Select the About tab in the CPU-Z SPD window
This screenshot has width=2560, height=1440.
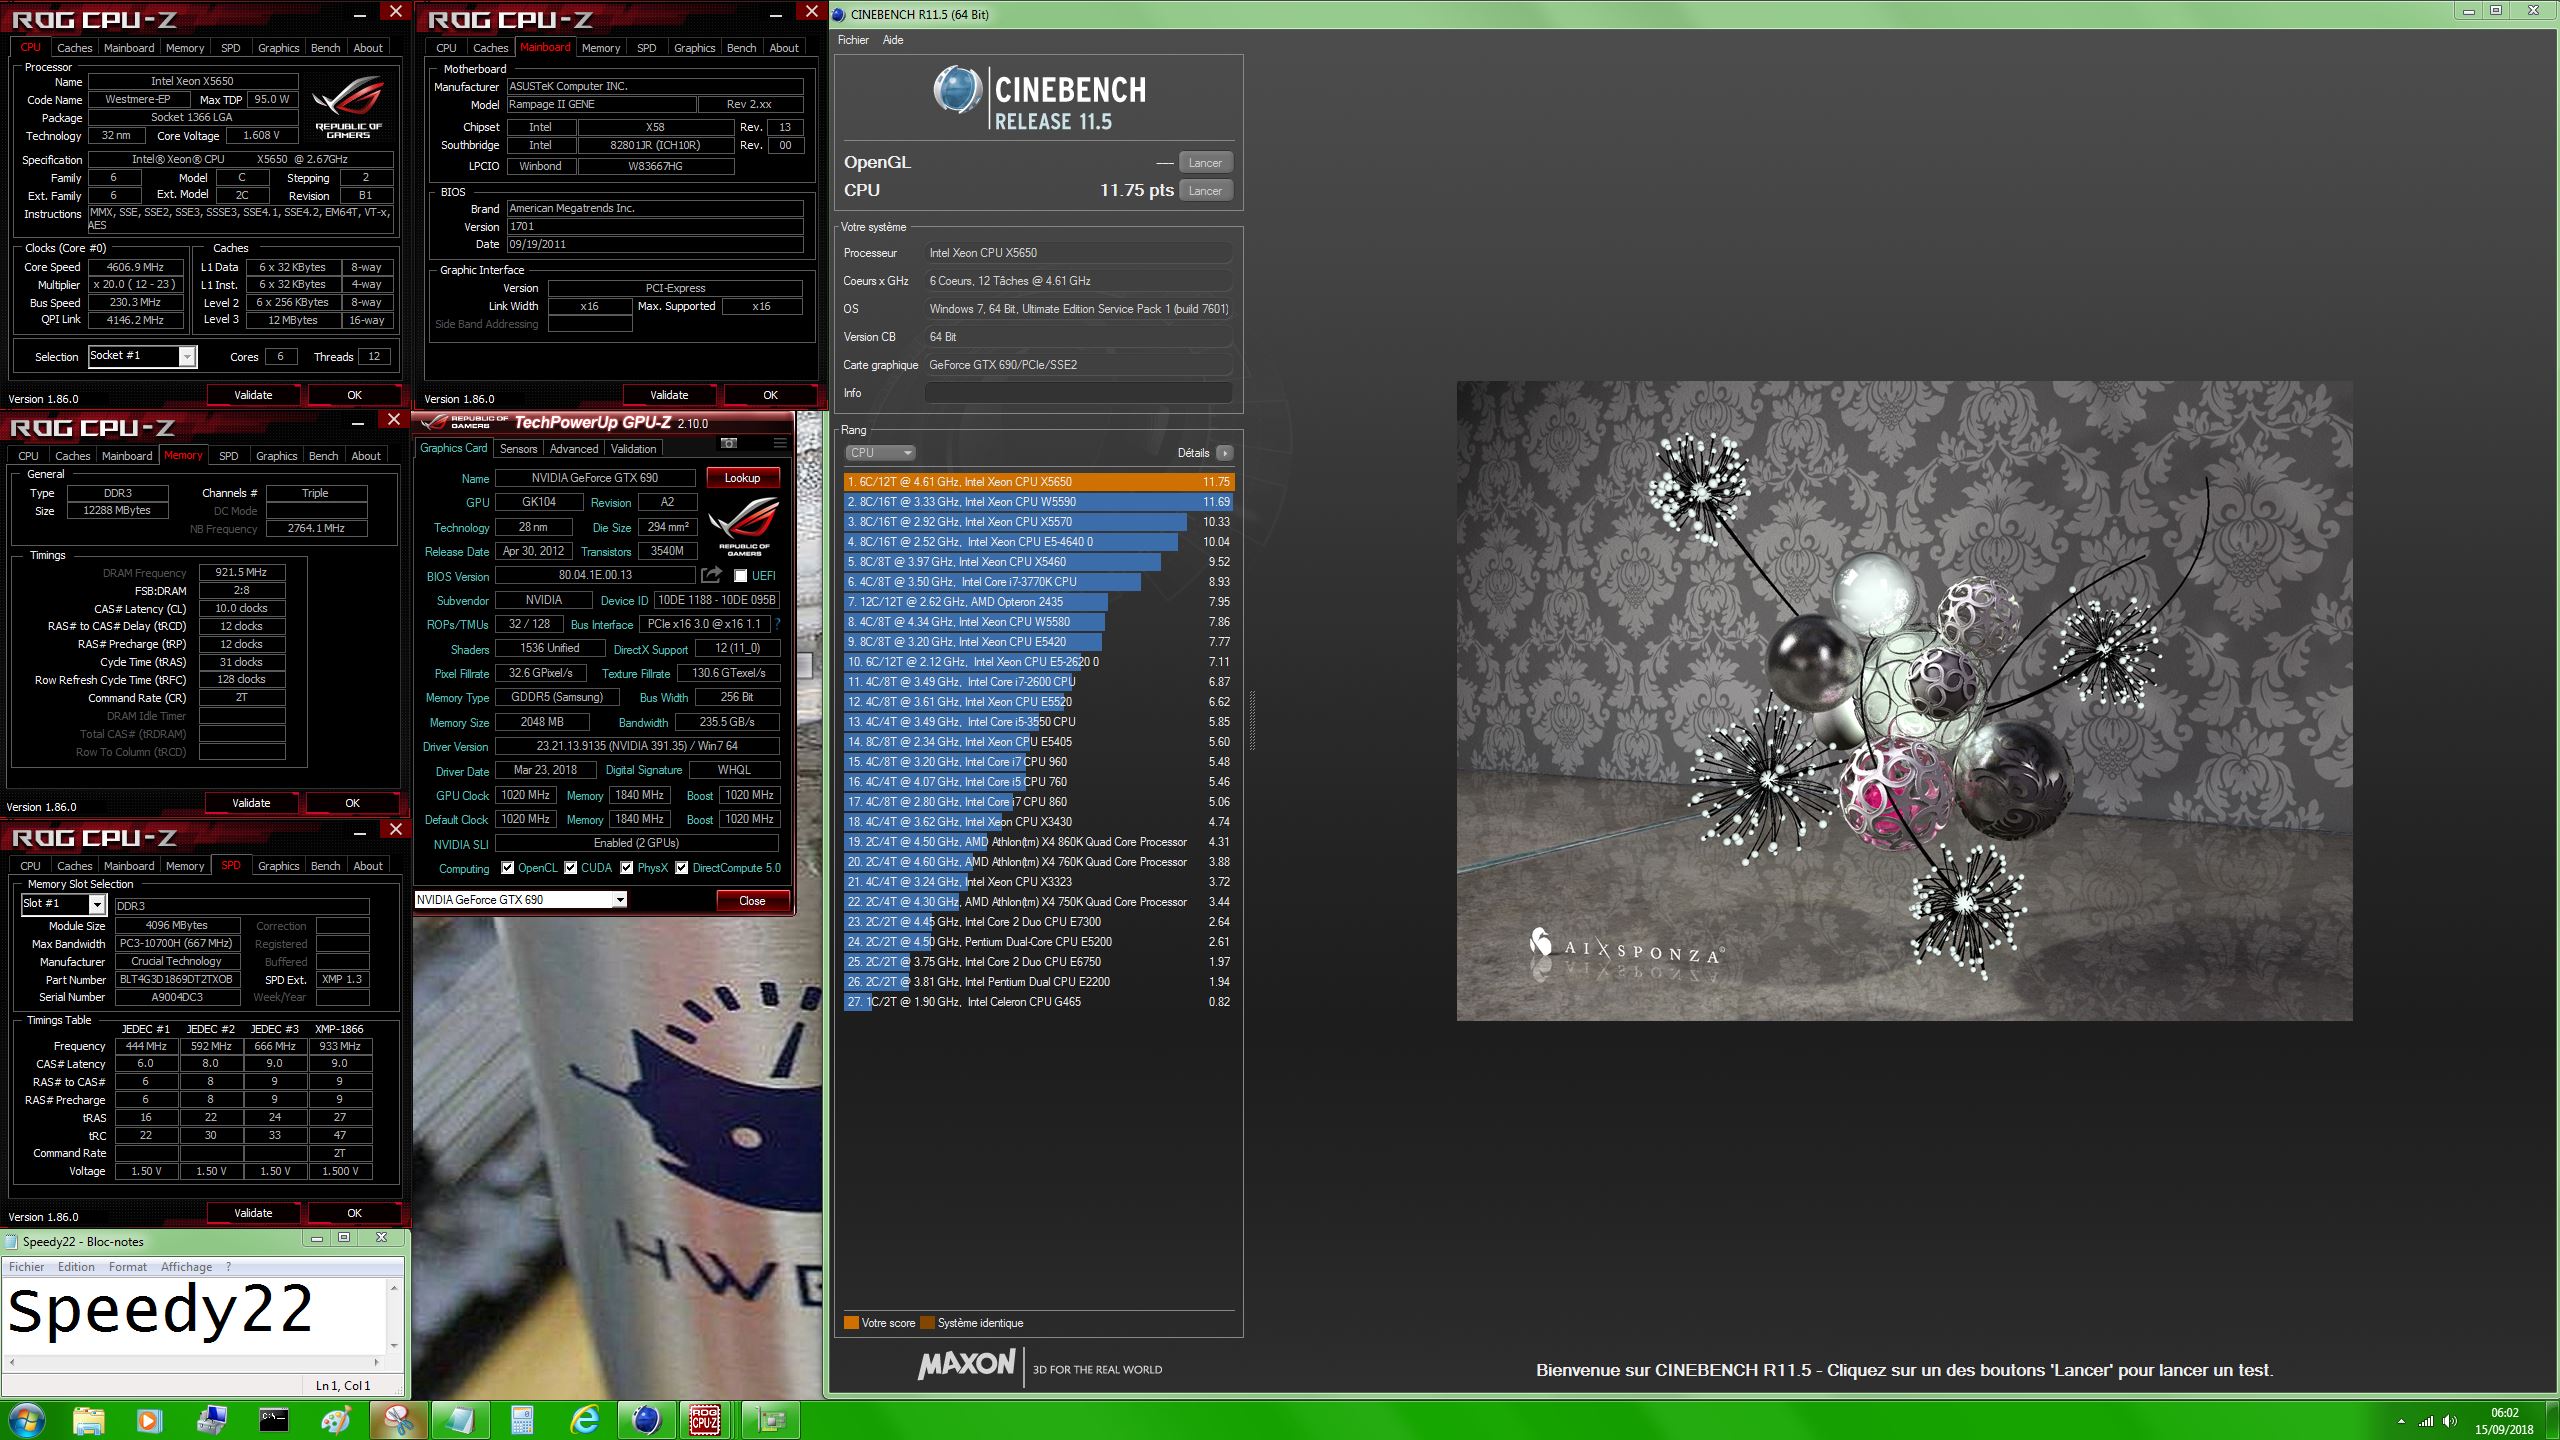click(368, 866)
